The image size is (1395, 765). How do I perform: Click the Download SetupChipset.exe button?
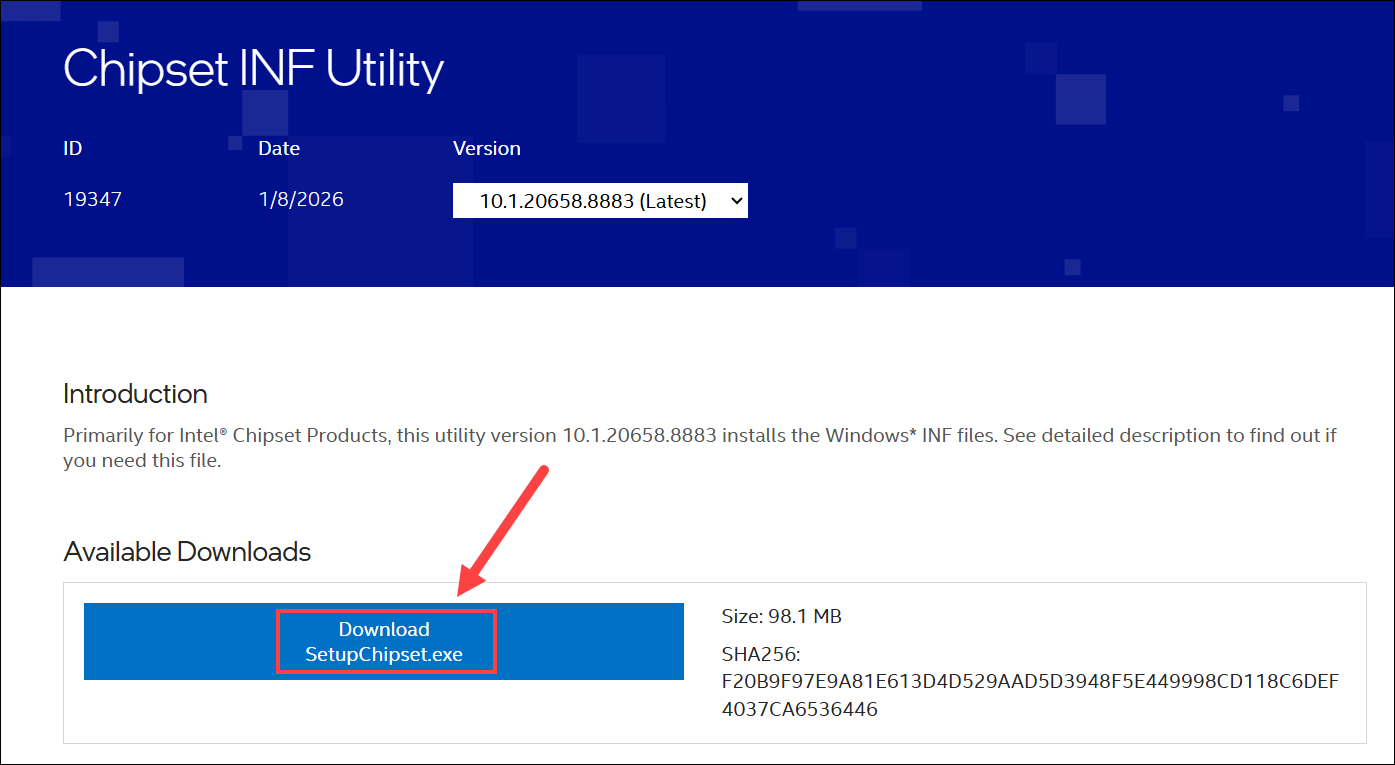pyautogui.click(x=384, y=642)
